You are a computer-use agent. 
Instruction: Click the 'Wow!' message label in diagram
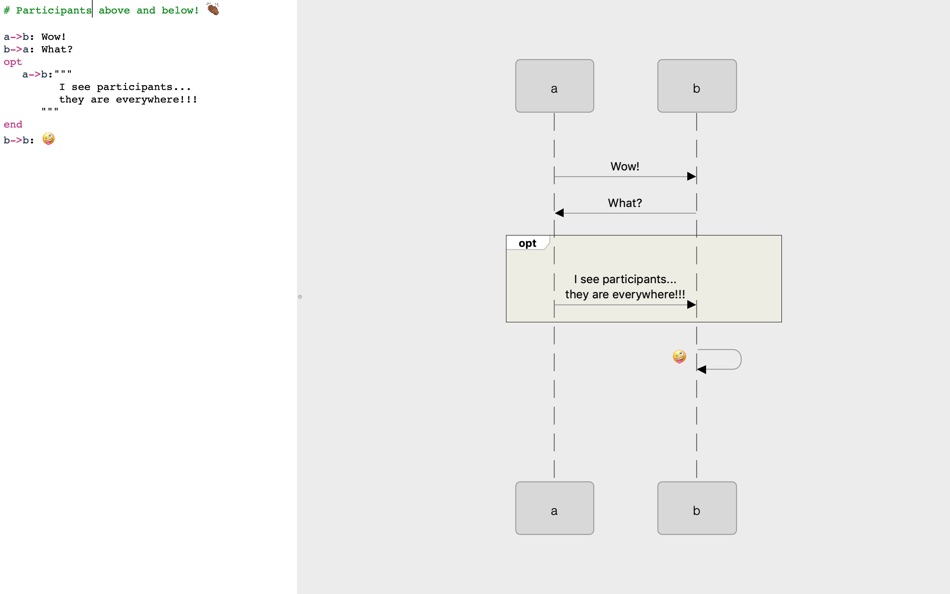[x=625, y=166]
